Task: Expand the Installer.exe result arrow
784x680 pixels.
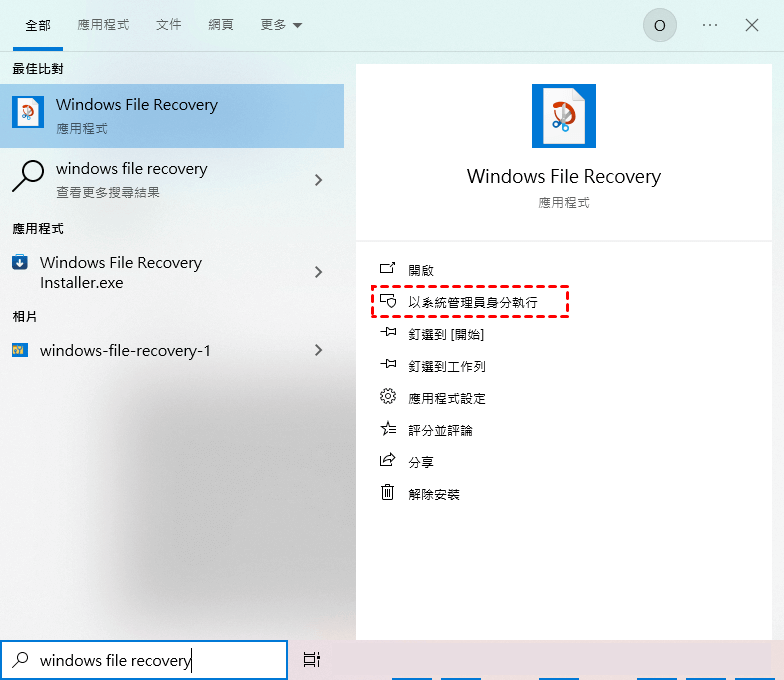Action: click(x=318, y=272)
